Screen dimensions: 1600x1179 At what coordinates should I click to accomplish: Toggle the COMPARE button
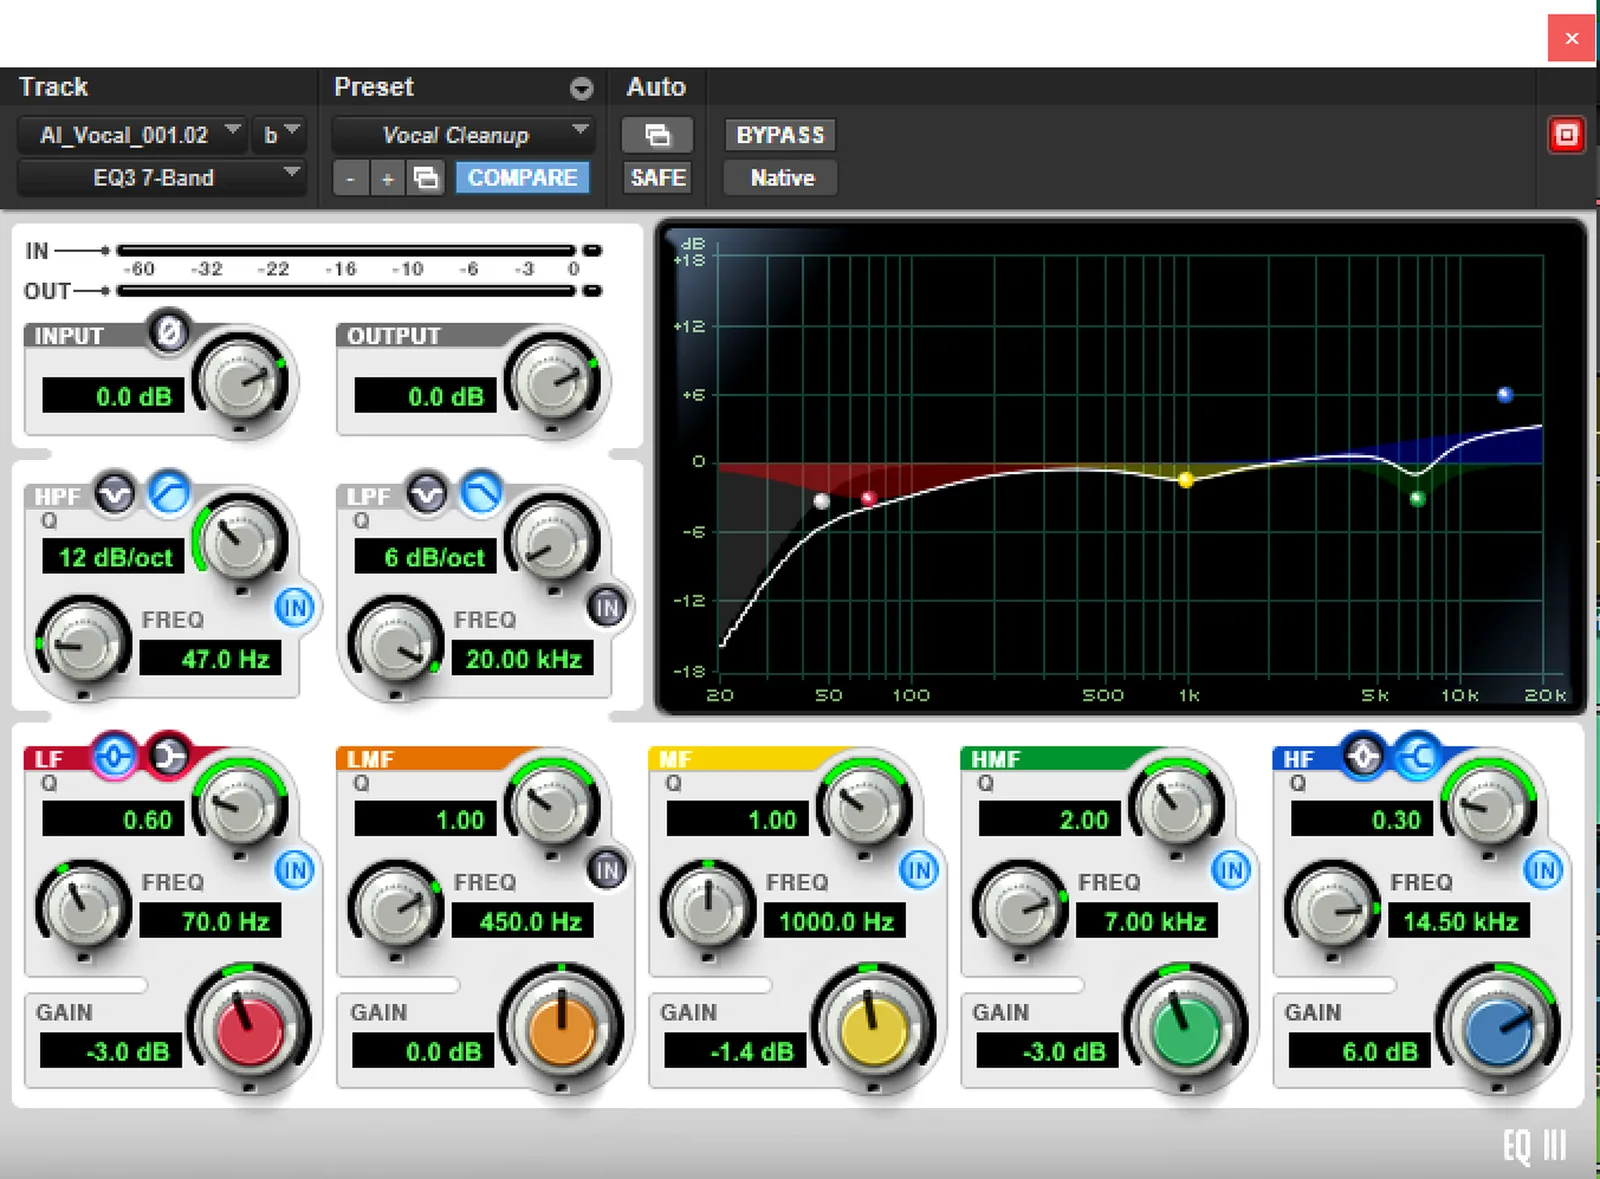[x=522, y=178]
